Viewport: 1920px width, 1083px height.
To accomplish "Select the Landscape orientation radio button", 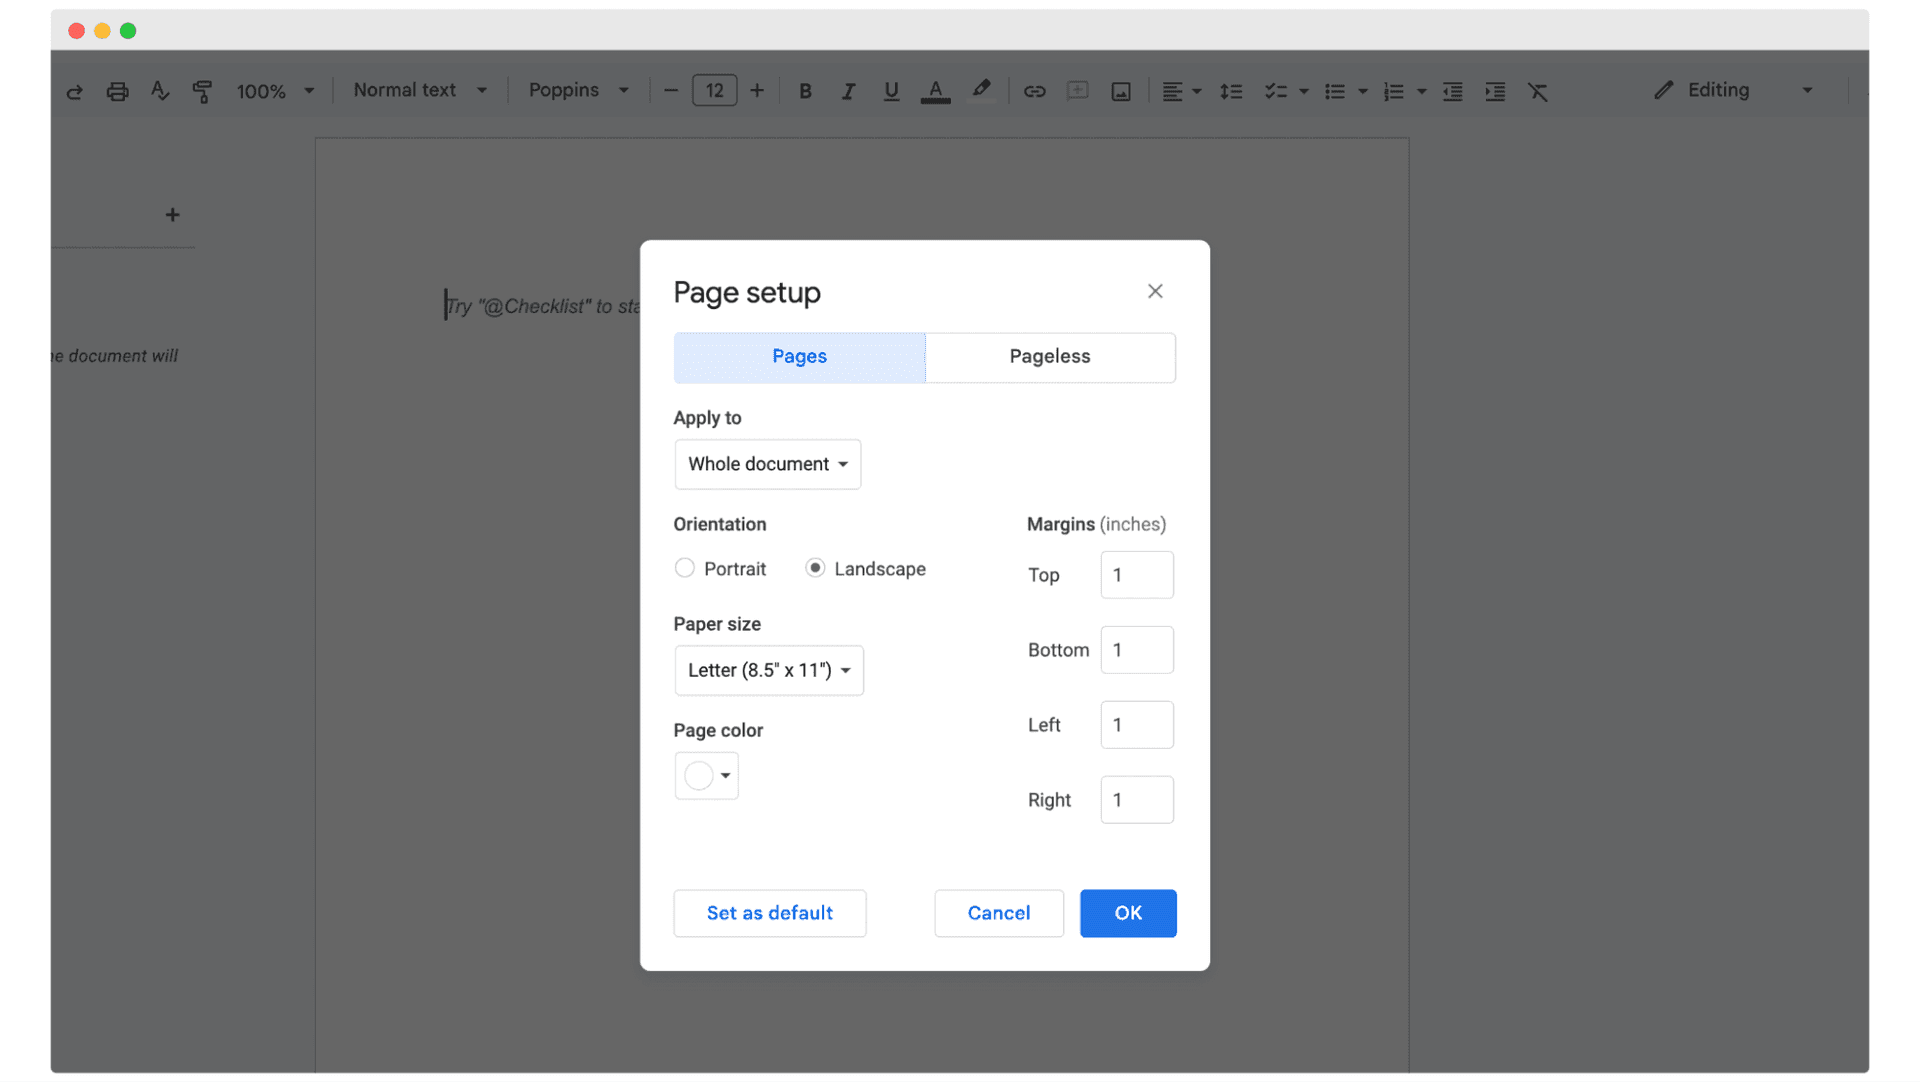I will point(814,567).
